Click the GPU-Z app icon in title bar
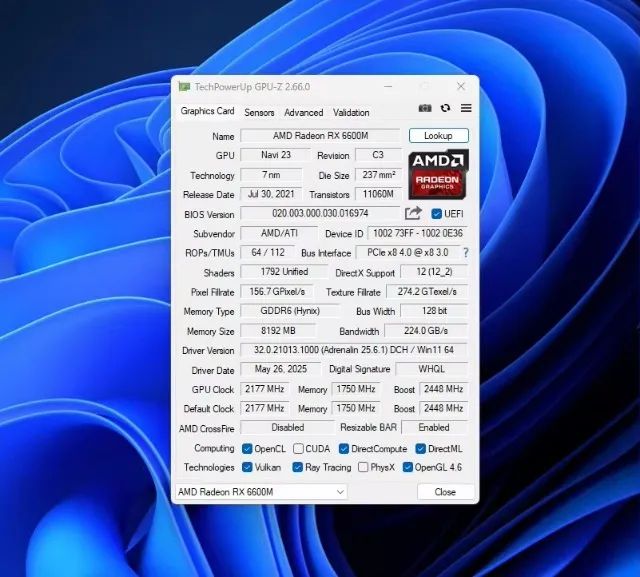 click(184, 87)
